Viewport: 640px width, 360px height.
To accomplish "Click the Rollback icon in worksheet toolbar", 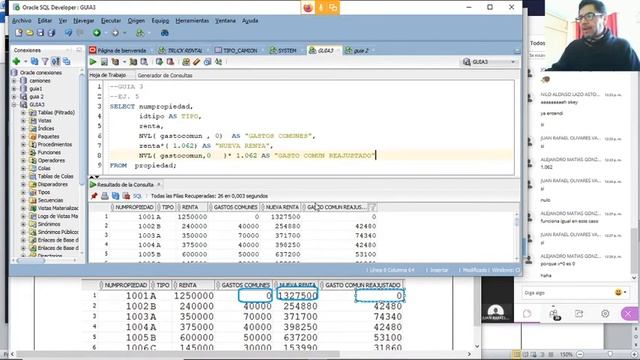I will tap(170, 62).
